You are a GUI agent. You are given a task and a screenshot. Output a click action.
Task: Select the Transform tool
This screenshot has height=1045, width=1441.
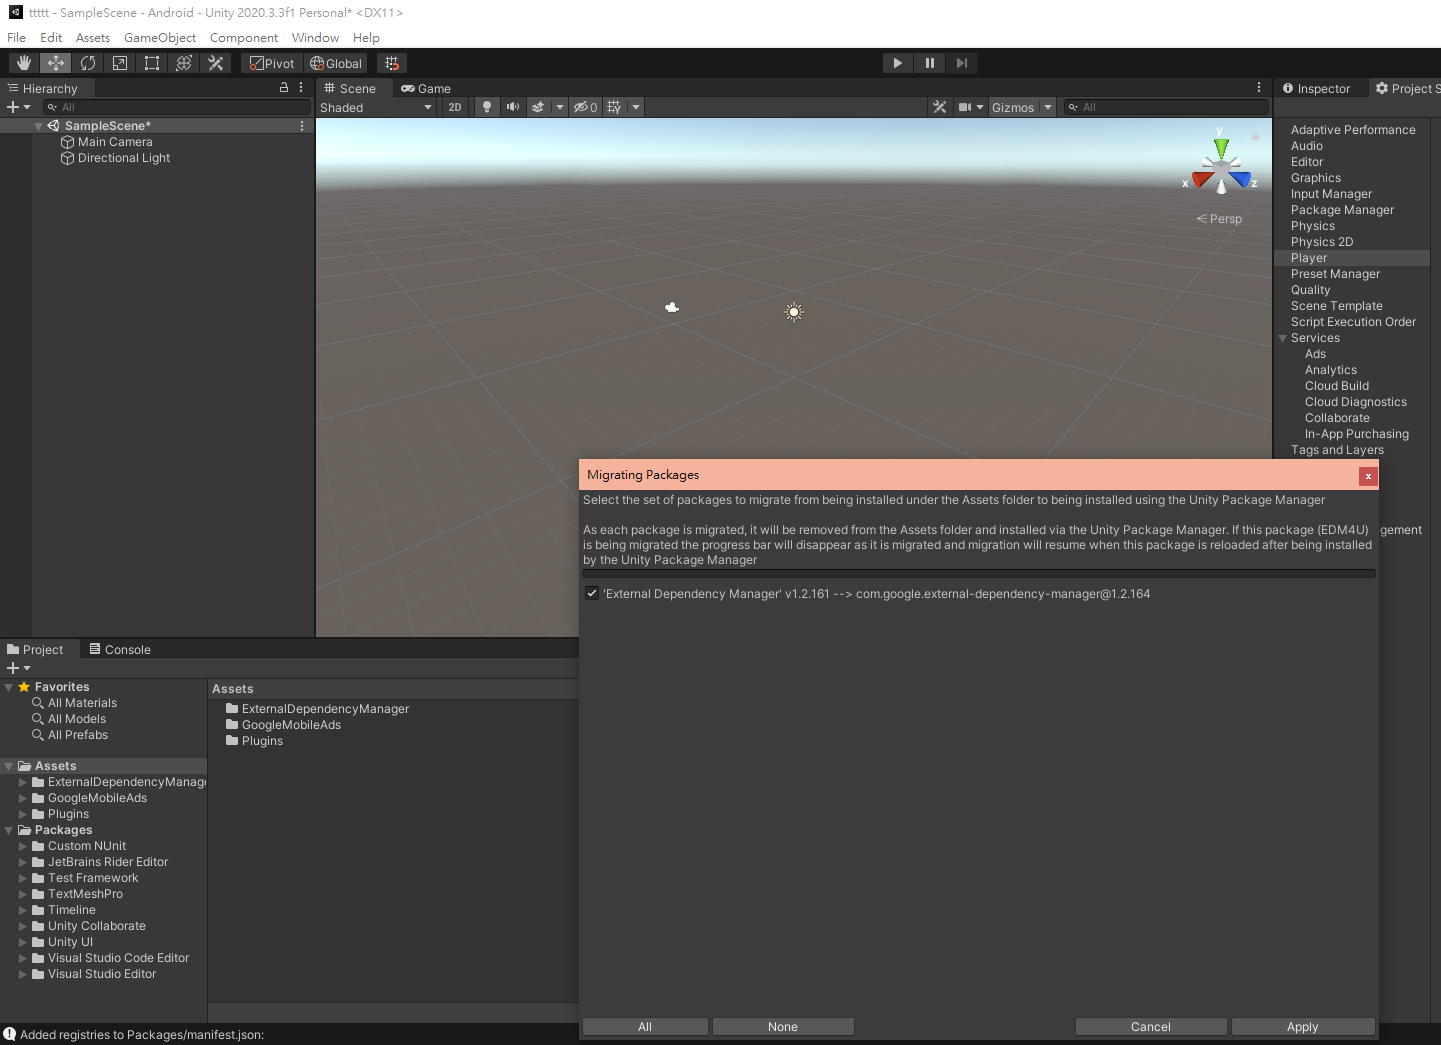click(x=184, y=63)
